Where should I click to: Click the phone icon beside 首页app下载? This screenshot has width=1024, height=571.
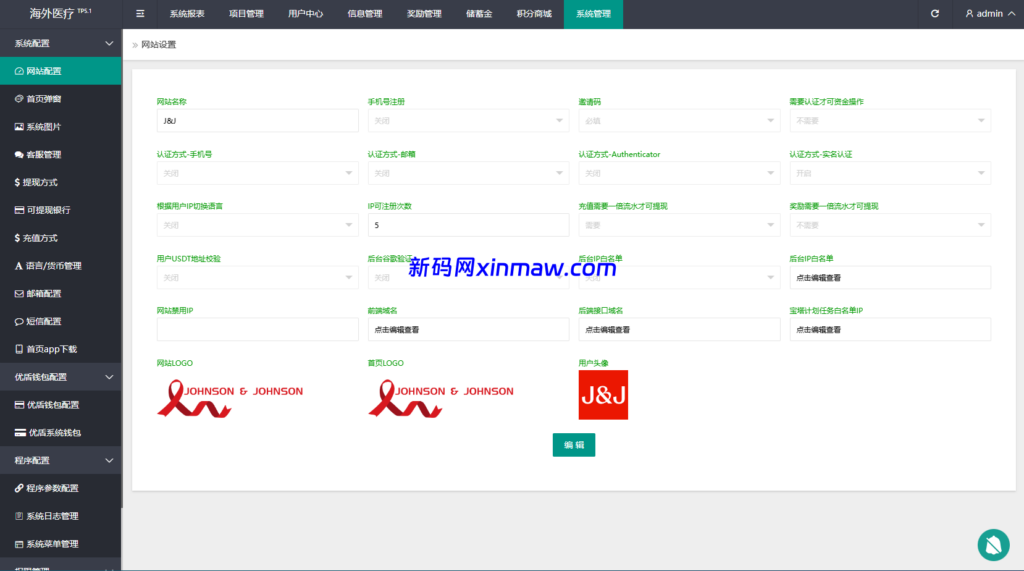tap(19, 350)
